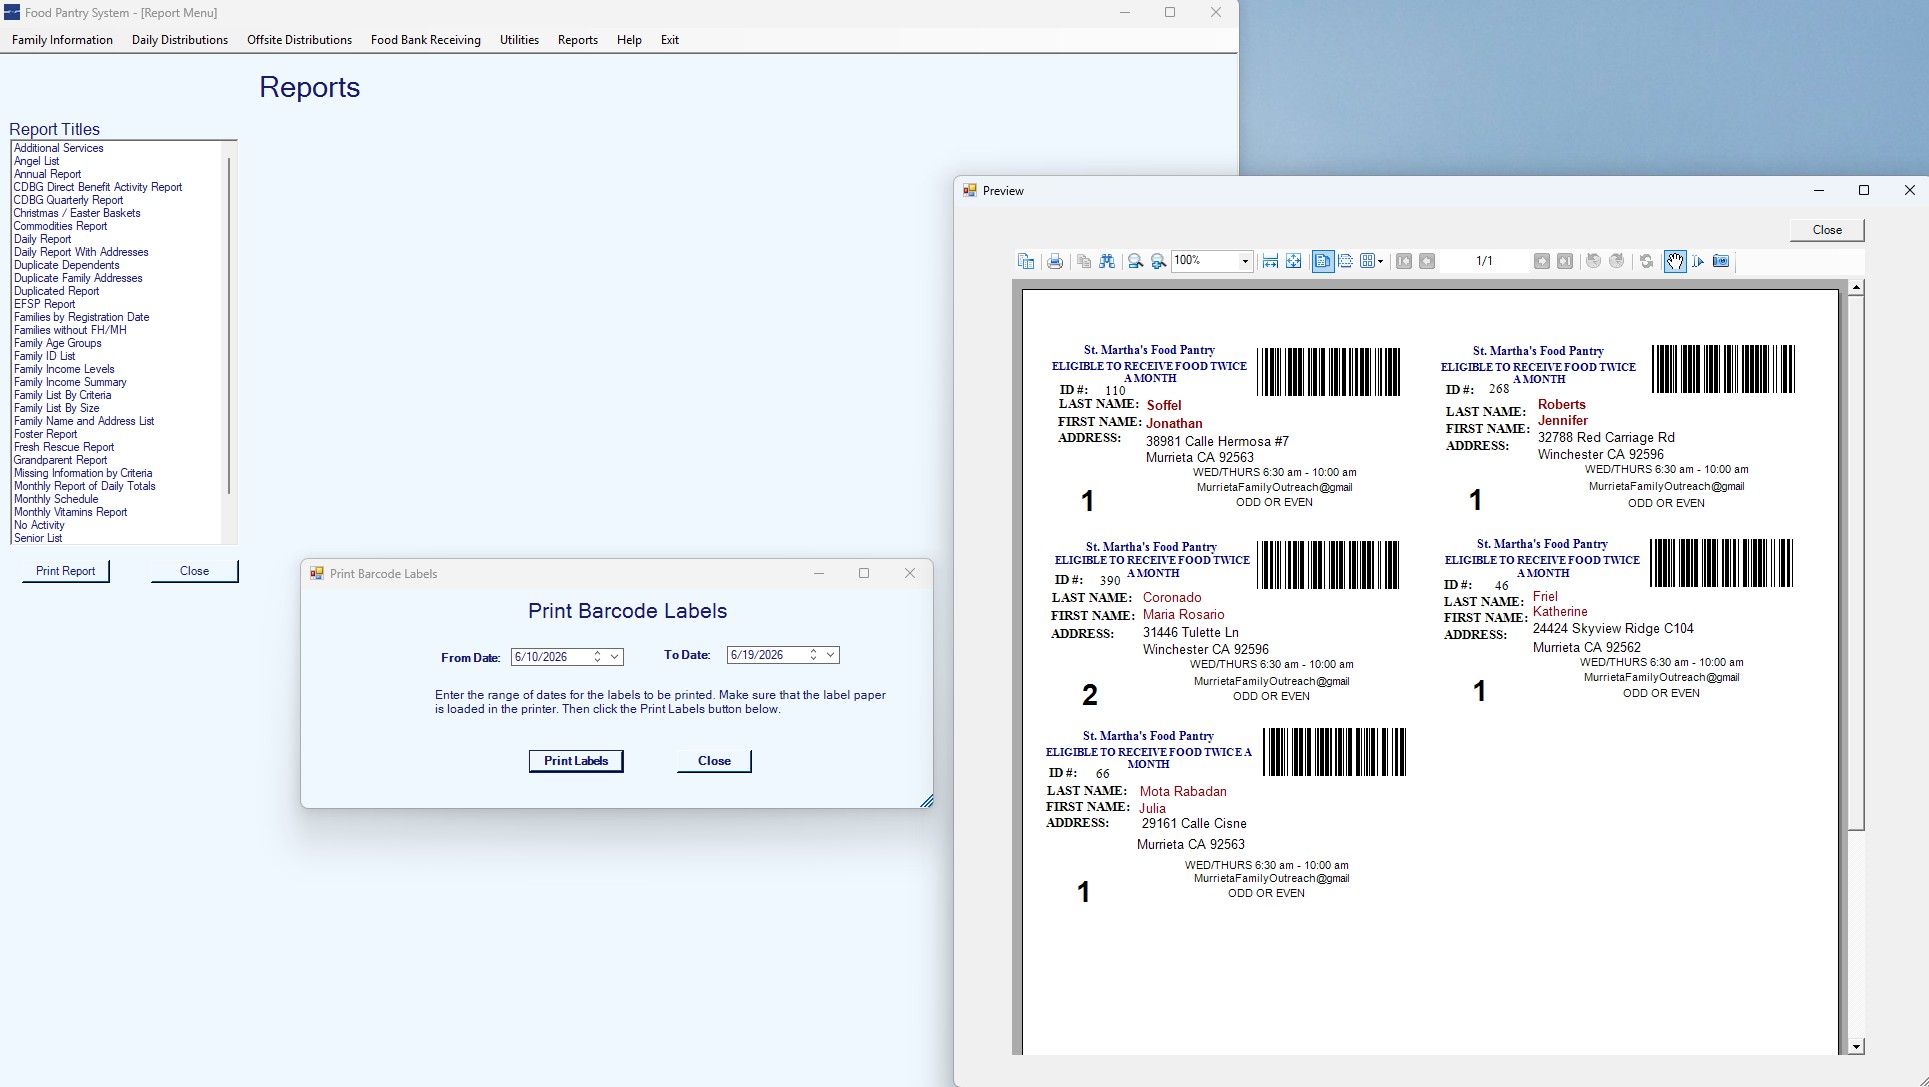Open the 100% zoom level dropdown

pyautogui.click(x=1245, y=261)
